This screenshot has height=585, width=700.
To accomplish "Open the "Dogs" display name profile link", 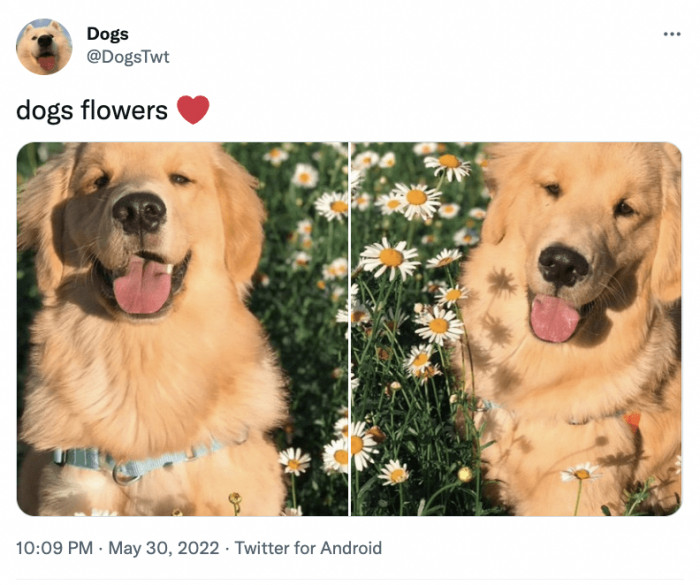I will [x=107, y=34].
